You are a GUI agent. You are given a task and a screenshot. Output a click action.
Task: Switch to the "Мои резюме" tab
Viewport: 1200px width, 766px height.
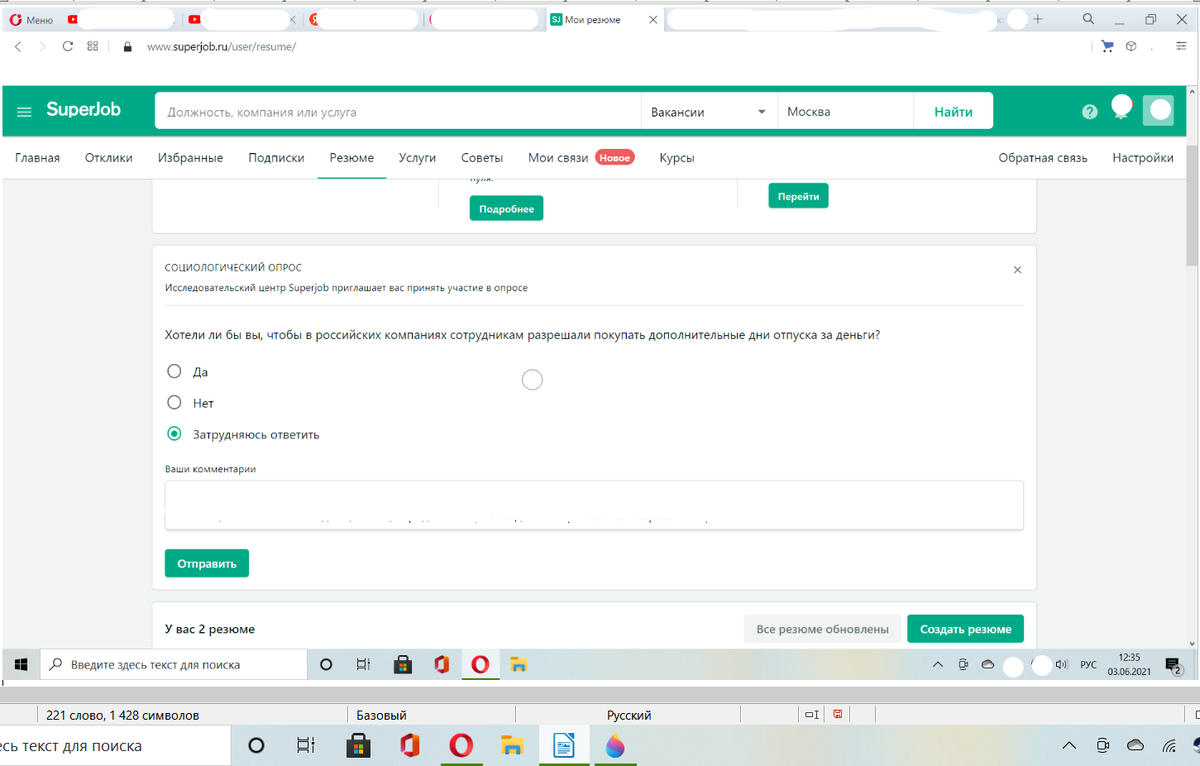click(x=602, y=20)
